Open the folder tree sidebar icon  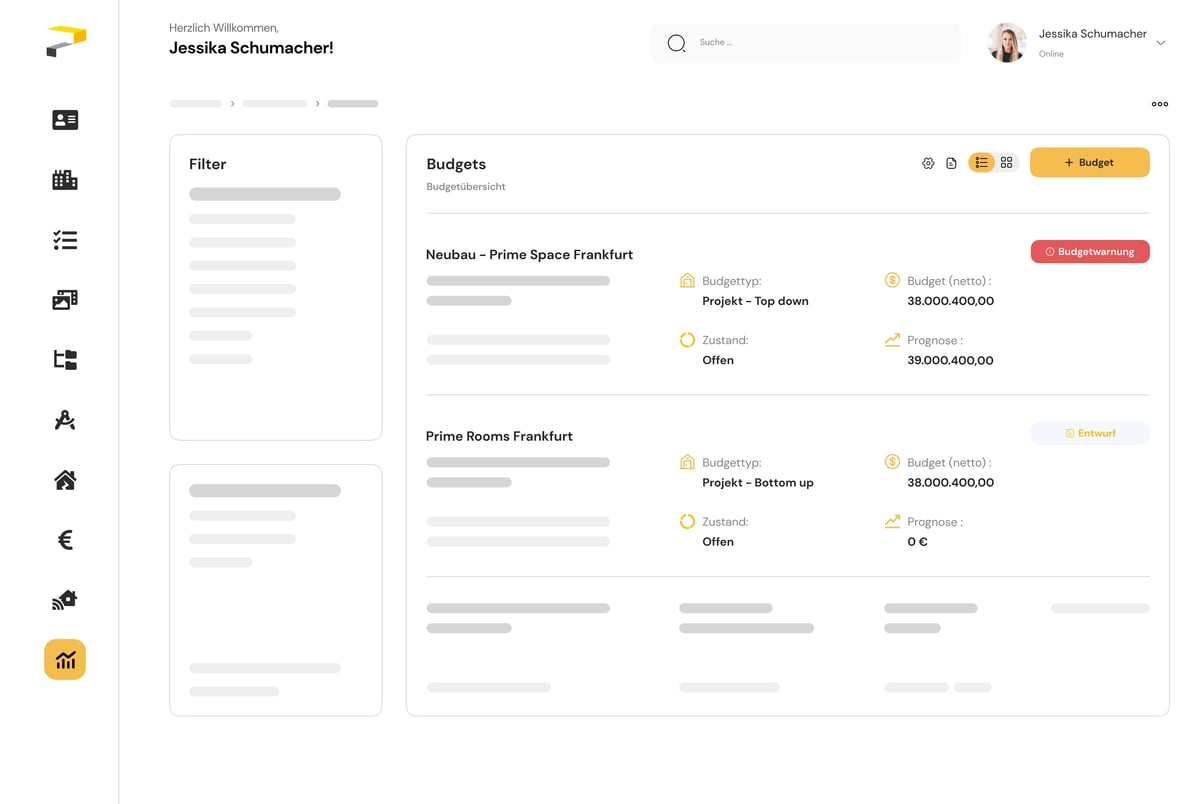click(65, 360)
